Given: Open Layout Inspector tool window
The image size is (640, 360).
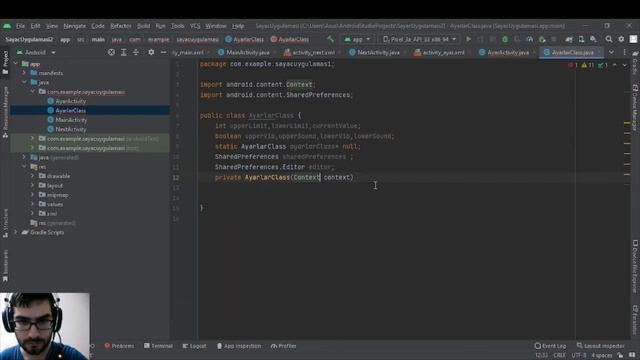Looking at the screenshot, I should coord(600,346).
